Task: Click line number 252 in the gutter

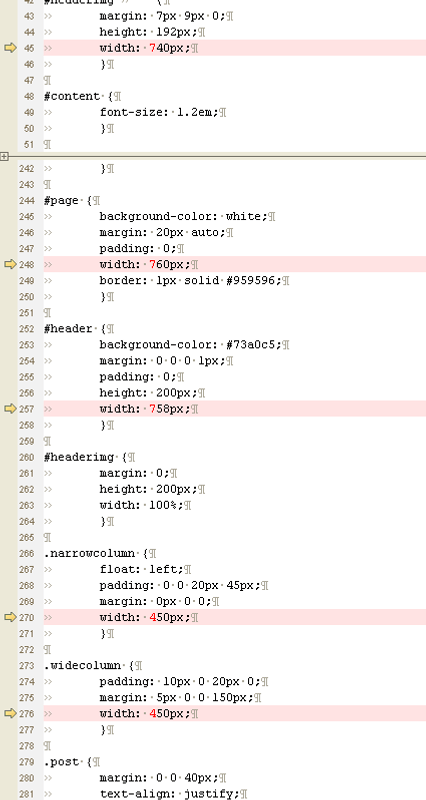Action: click(x=27, y=329)
